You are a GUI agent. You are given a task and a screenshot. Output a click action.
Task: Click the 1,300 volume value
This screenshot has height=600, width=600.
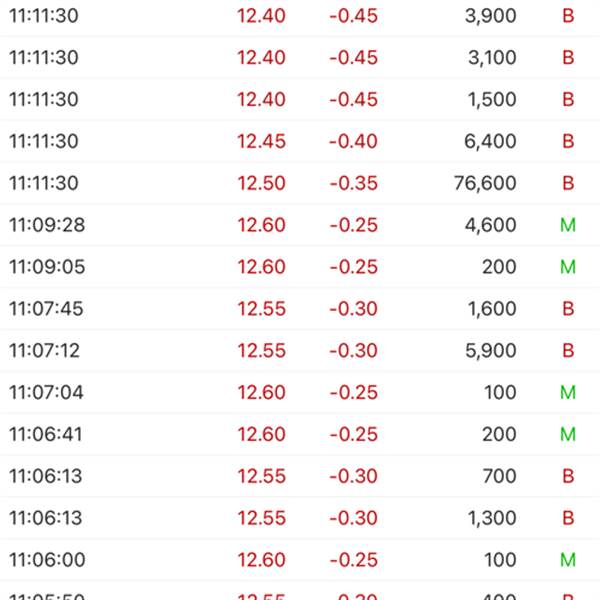tap(491, 518)
